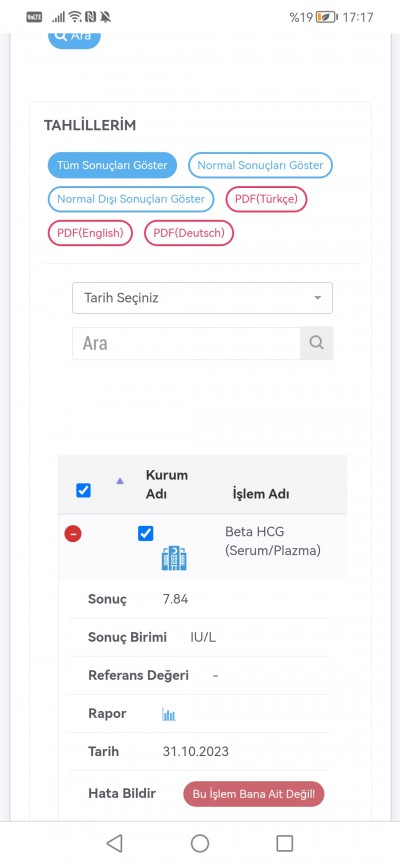Click Bu İşlem Bana Ait Değil! button

click(254, 794)
